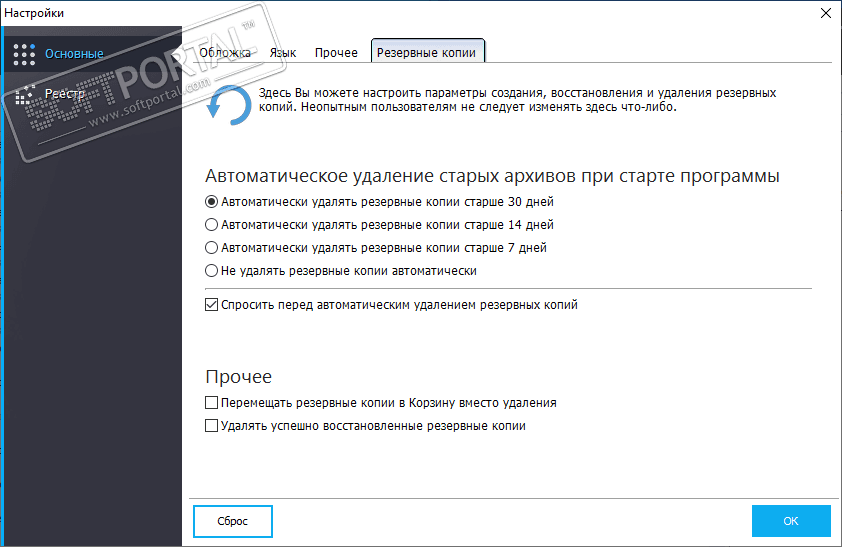Switch to the Прочее tab
842x547 pixels.
point(336,53)
